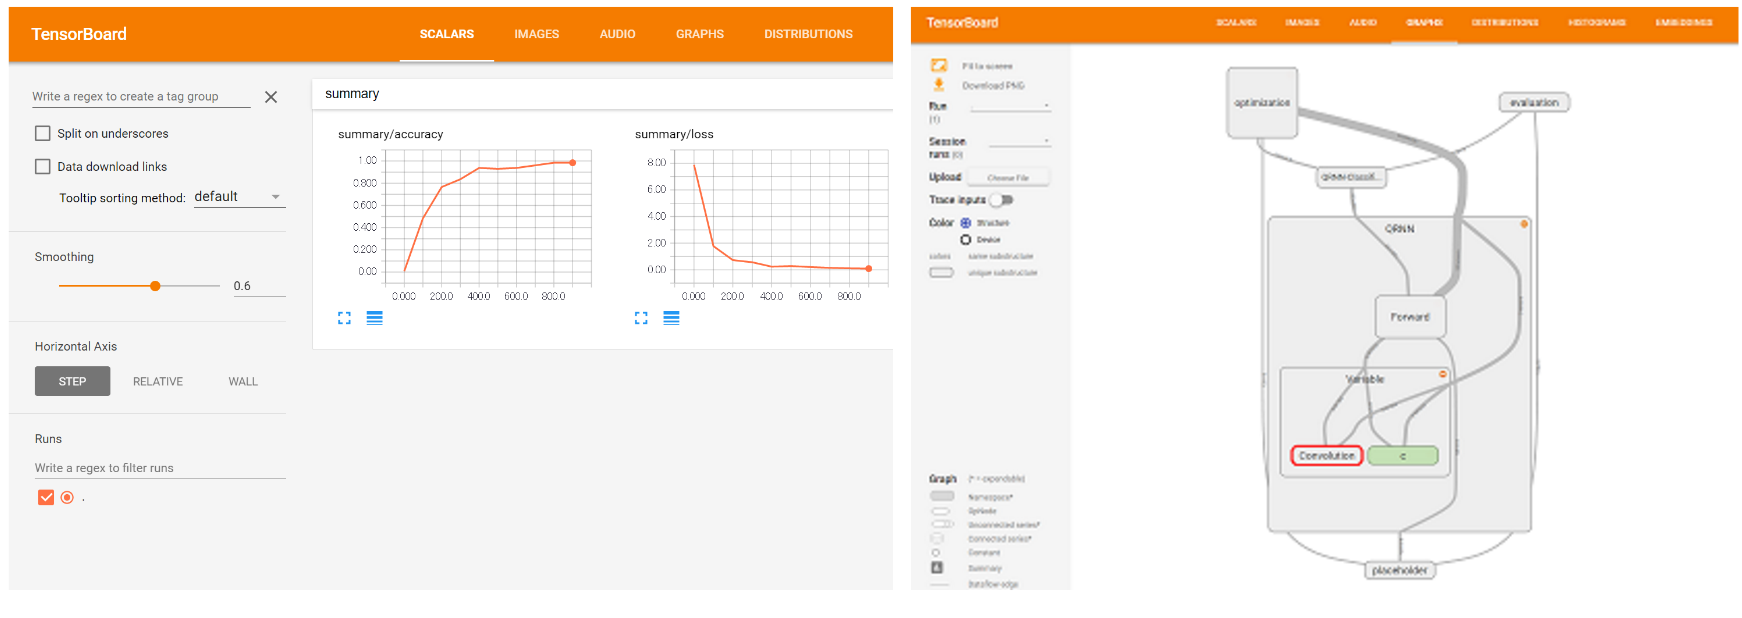Click the Unconnected series legend shape

(x=942, y=524)
